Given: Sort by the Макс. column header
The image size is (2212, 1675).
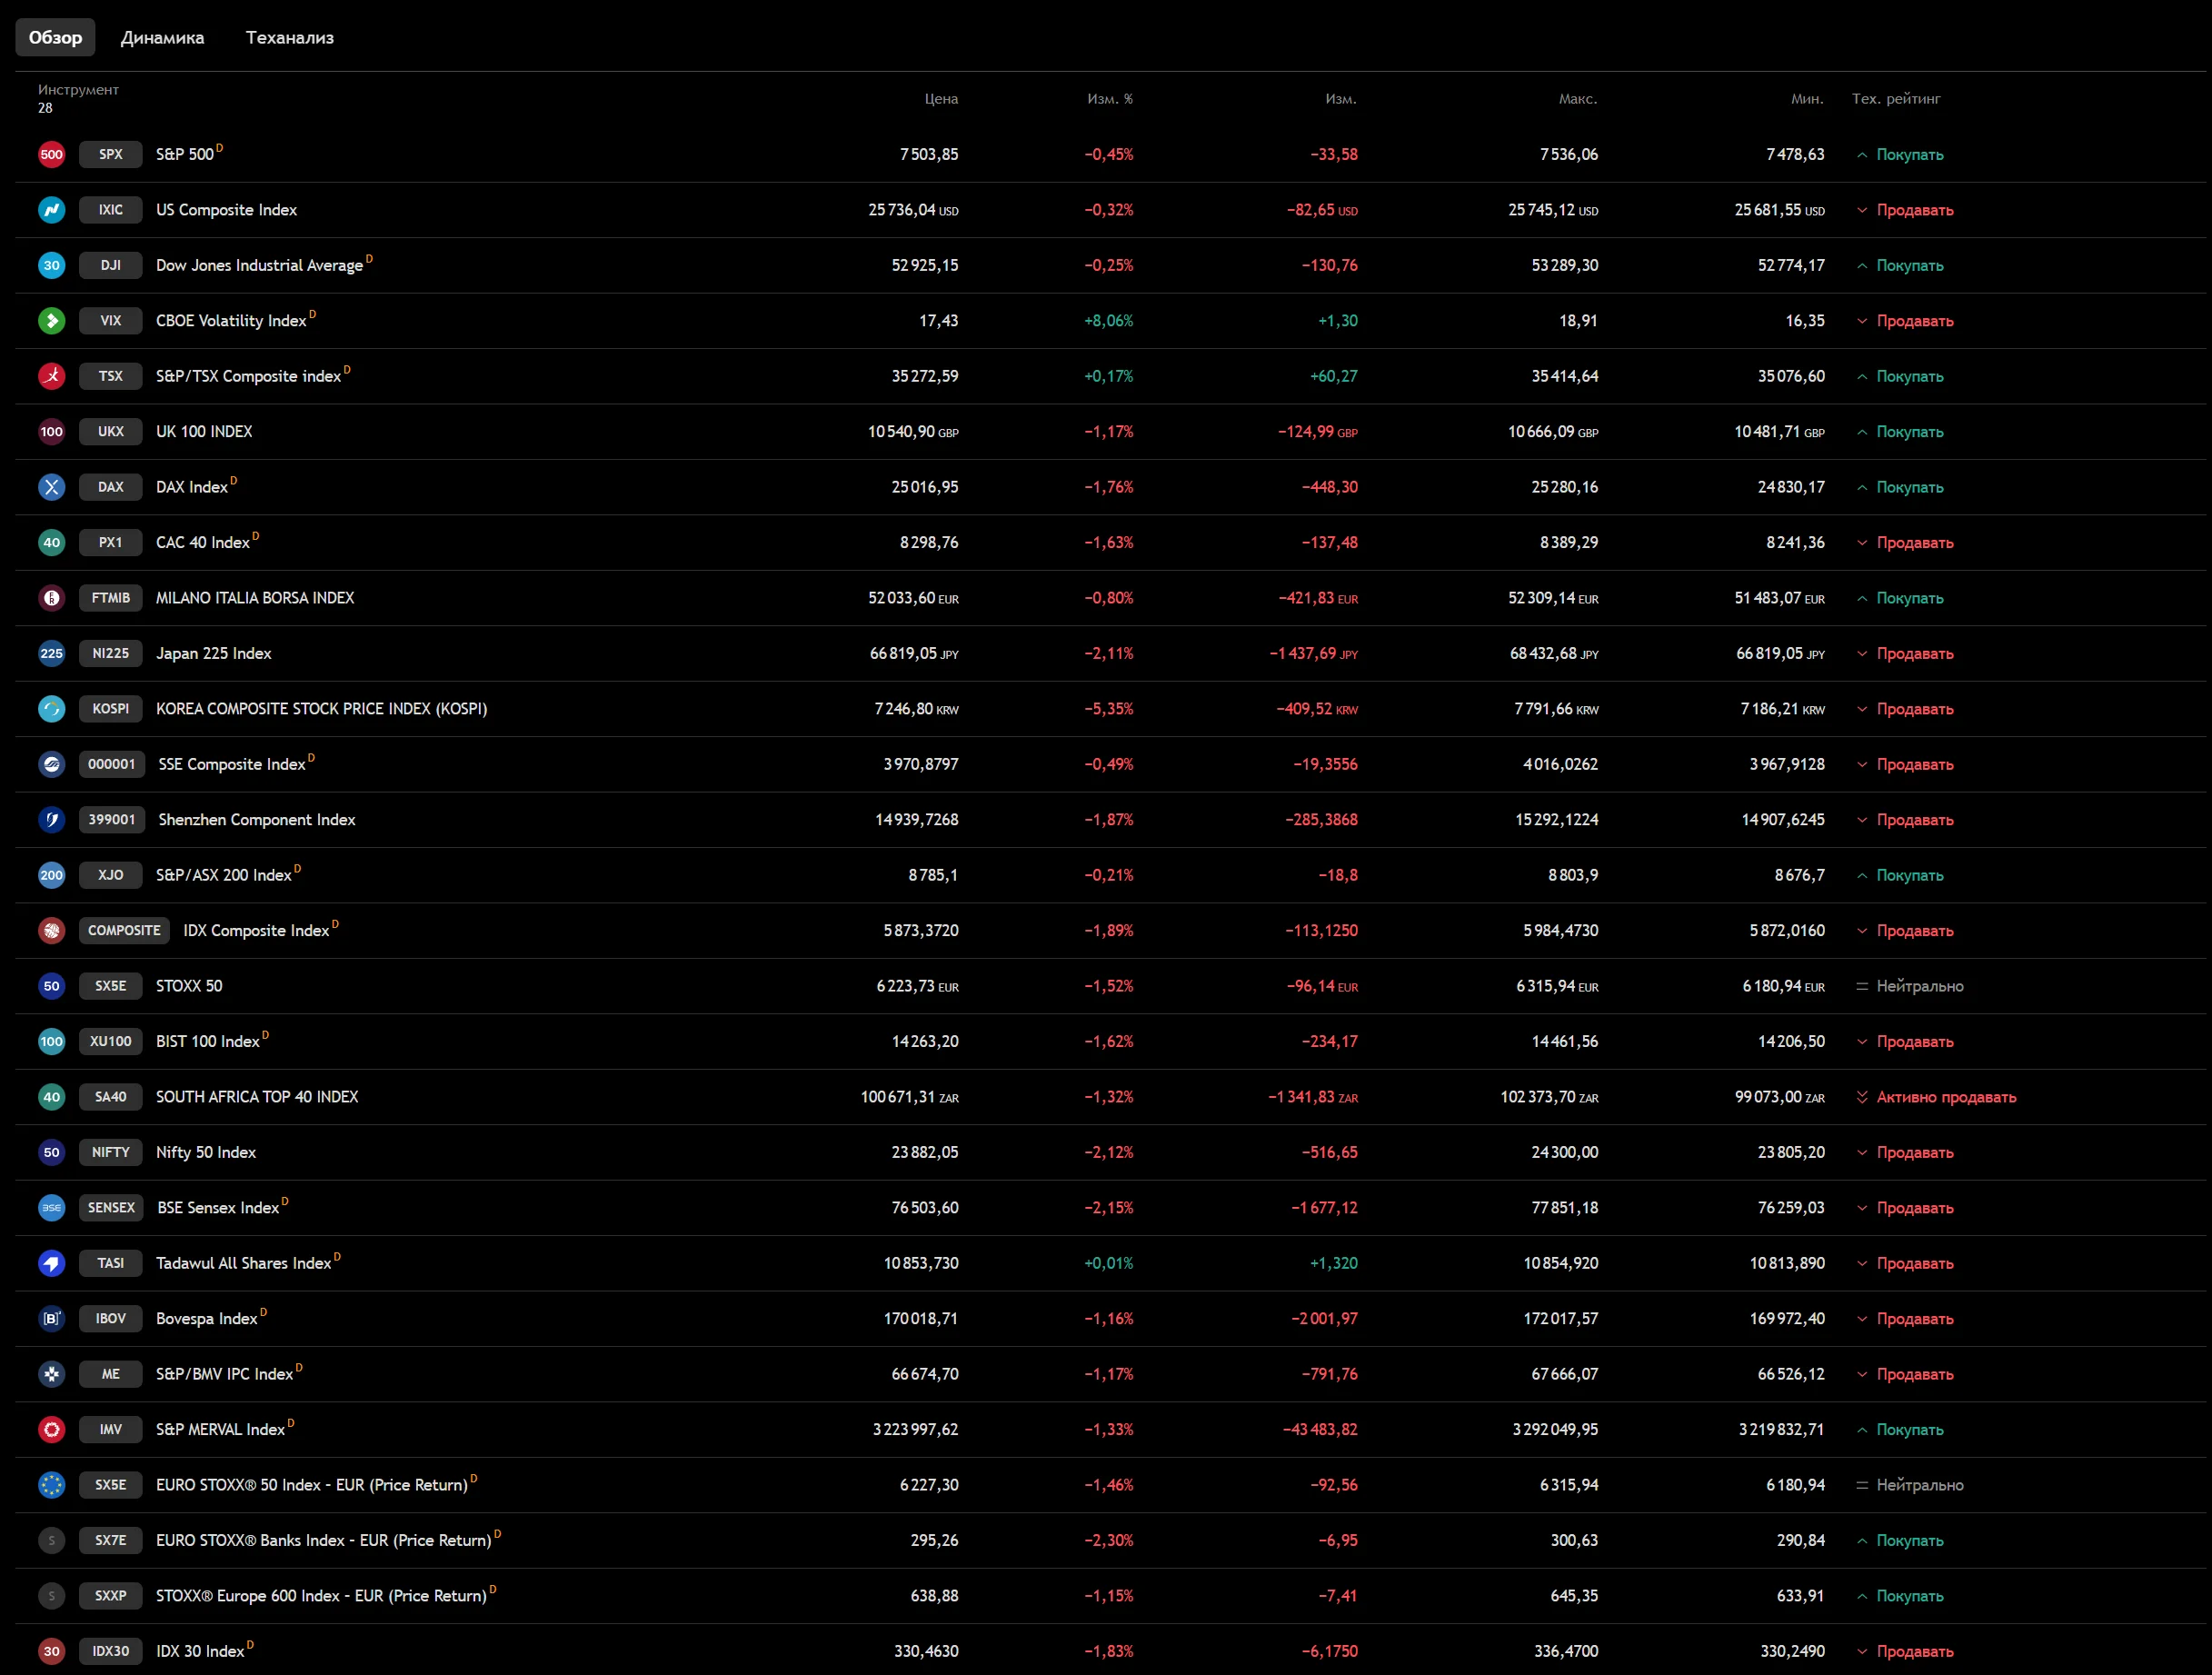Looking at the screenshot, I should [x=1578, y=99].
